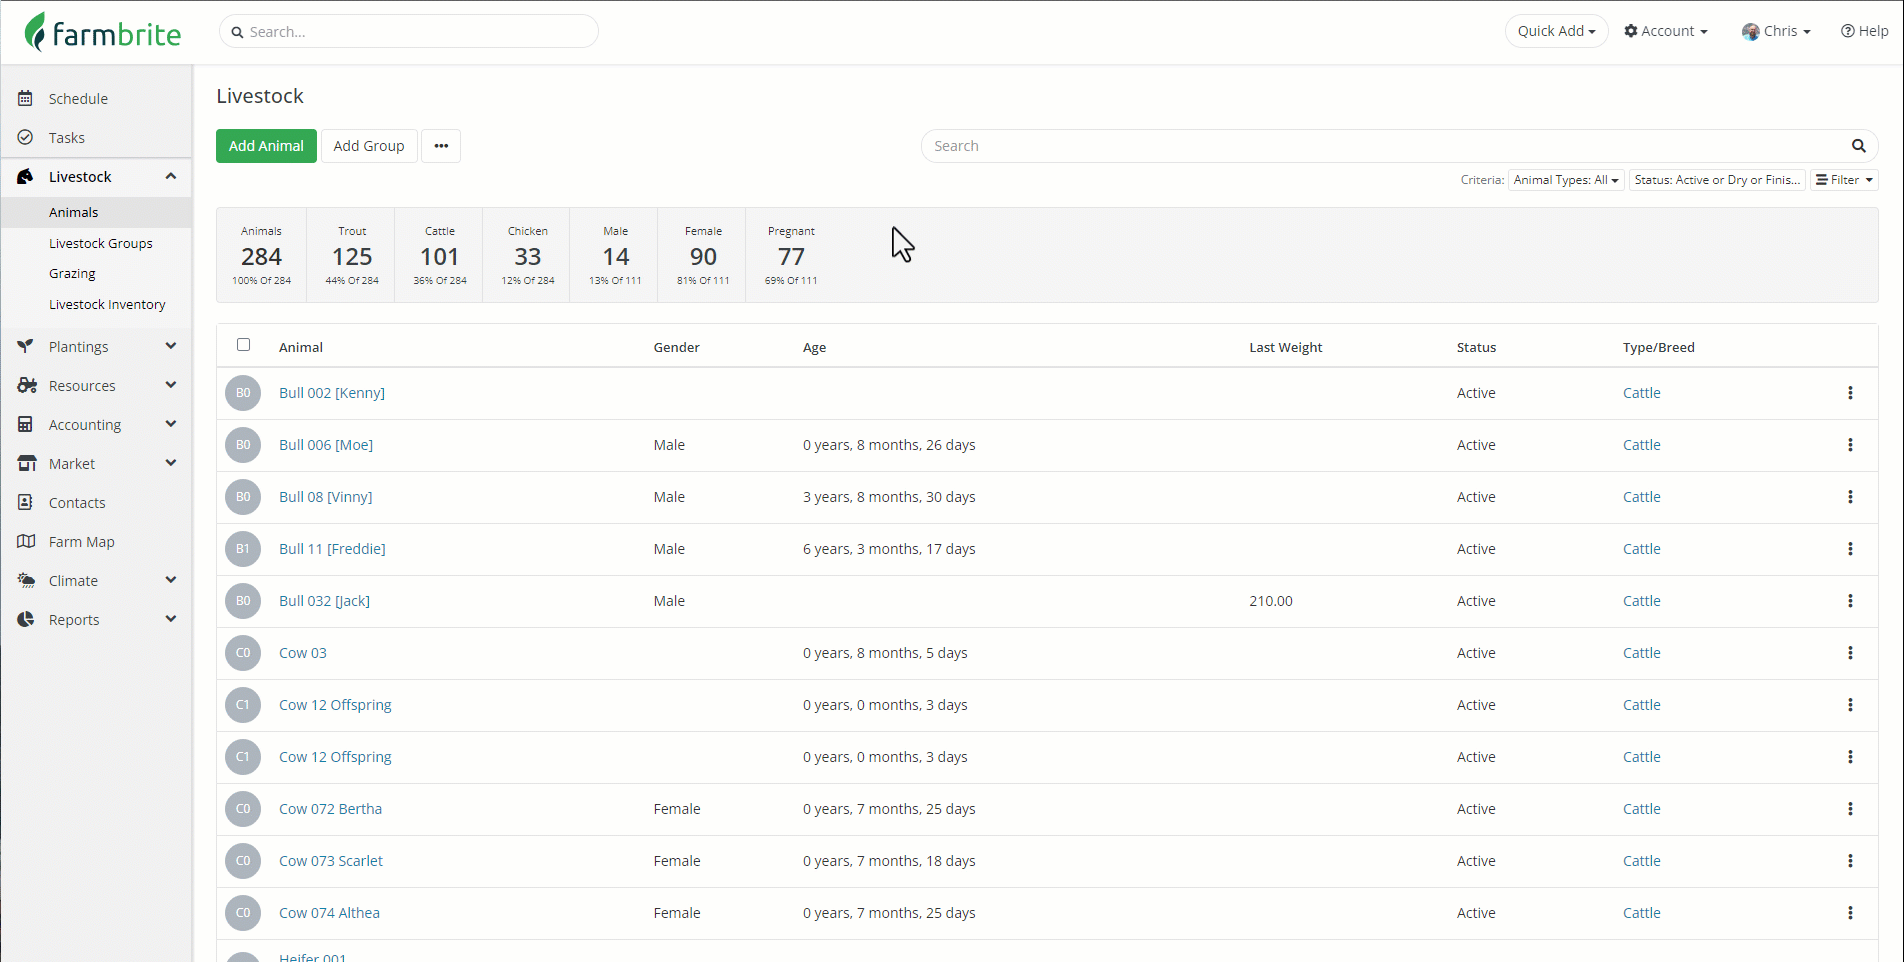Expand the Climate sidebar section
This screenshot has width=1904, height=962.
171,580
